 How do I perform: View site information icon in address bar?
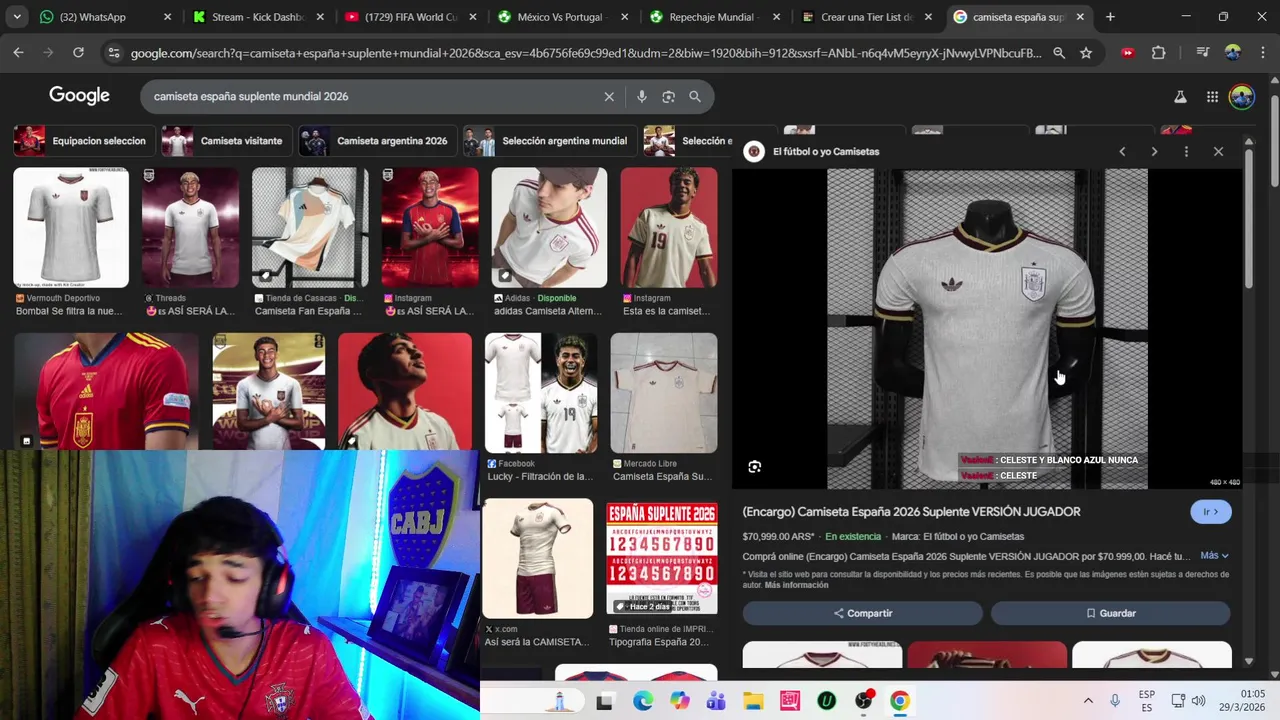113,53
